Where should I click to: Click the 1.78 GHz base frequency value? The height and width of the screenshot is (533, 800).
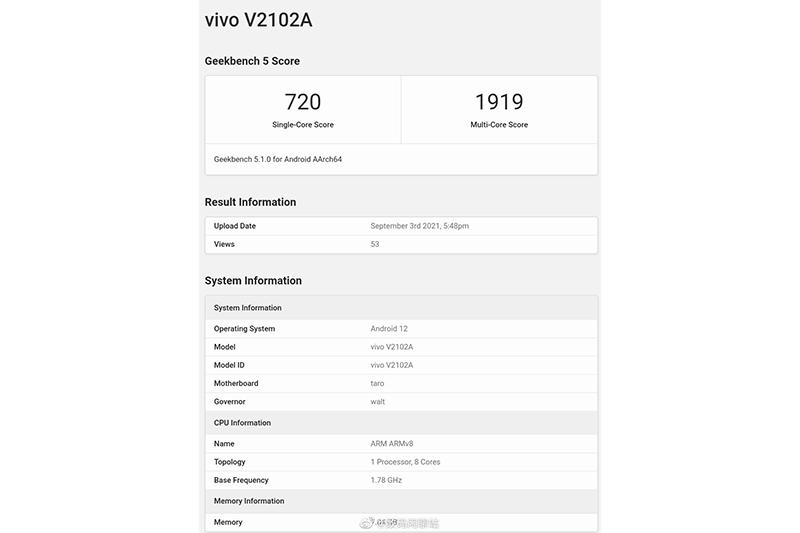pos(388,480)
